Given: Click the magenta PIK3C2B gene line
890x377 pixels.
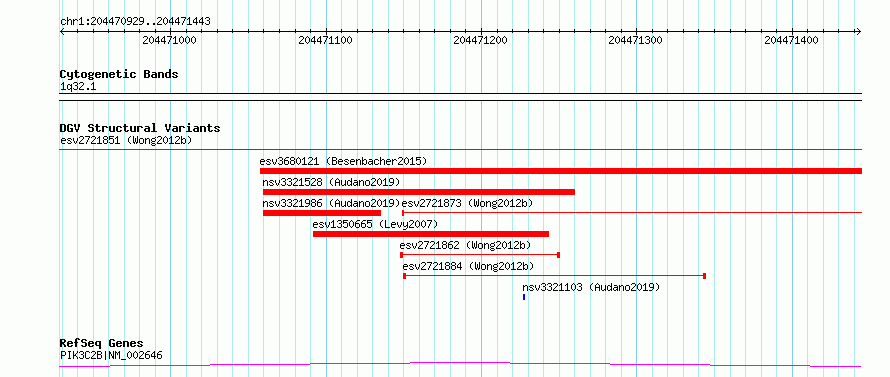Looking at the screenshot, I should coord(460,364).
